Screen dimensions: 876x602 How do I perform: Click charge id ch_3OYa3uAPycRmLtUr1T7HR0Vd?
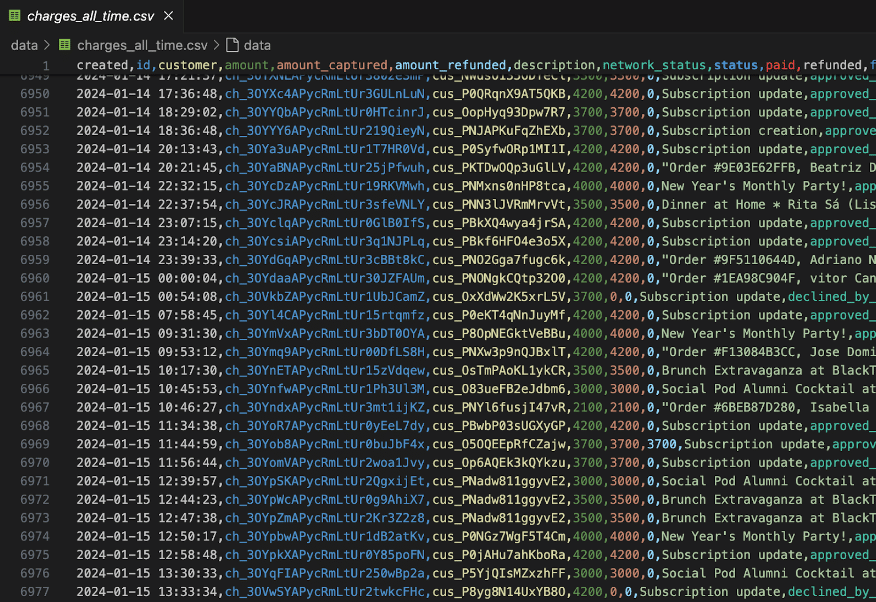click(x=325, y=149)
